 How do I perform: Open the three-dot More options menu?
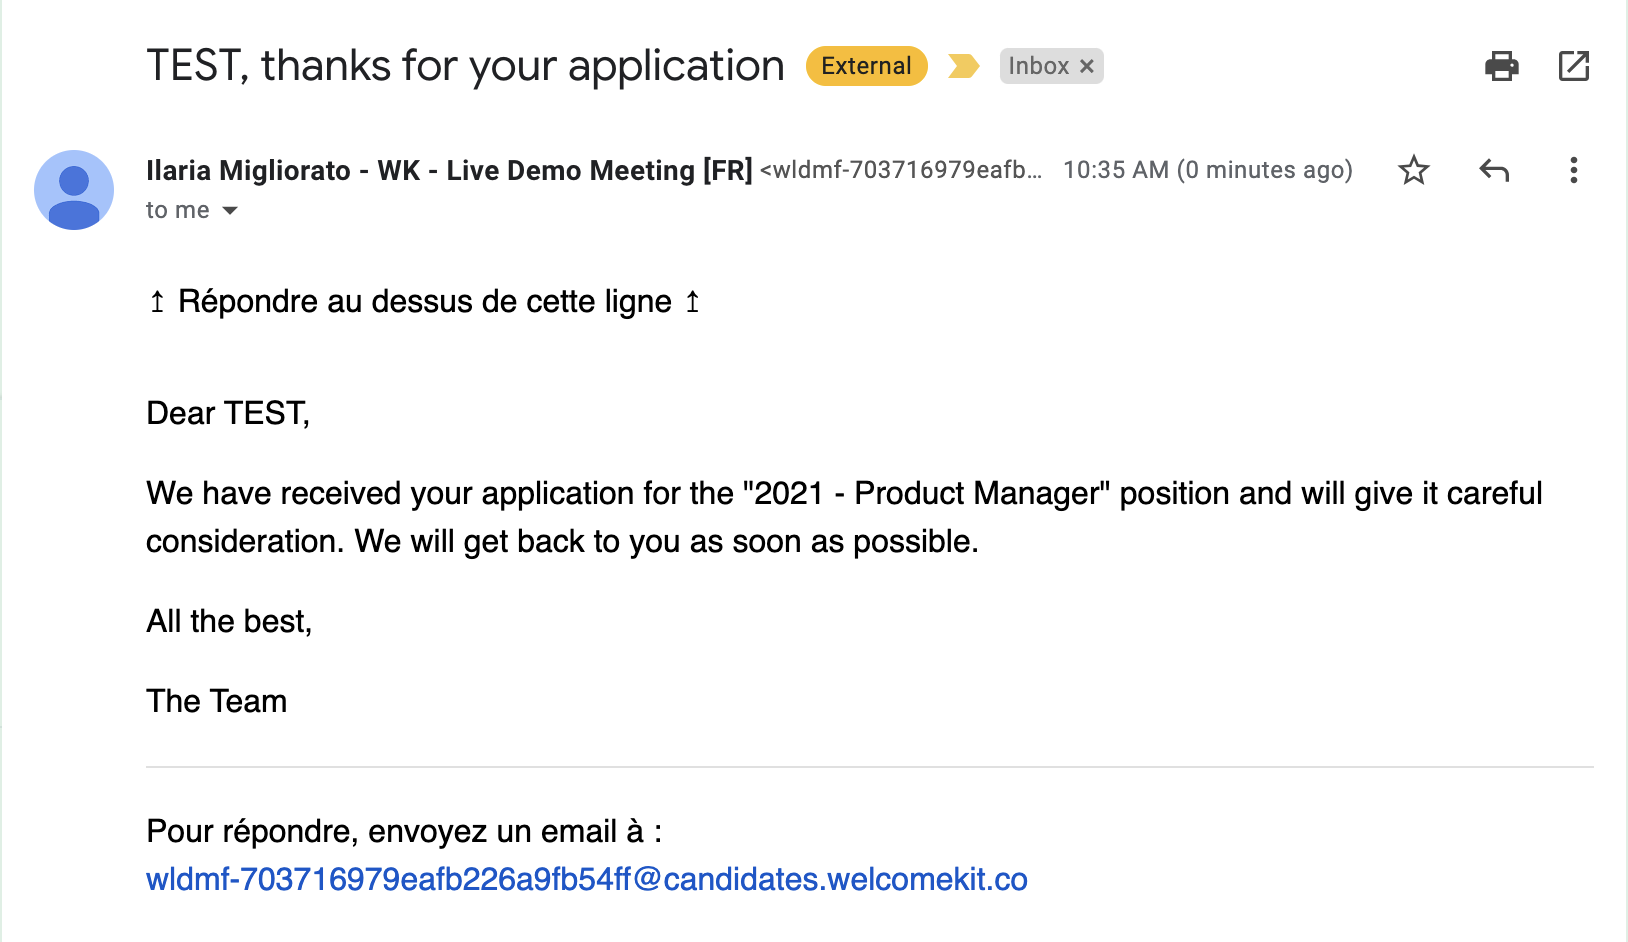[x=1573, y=170]
